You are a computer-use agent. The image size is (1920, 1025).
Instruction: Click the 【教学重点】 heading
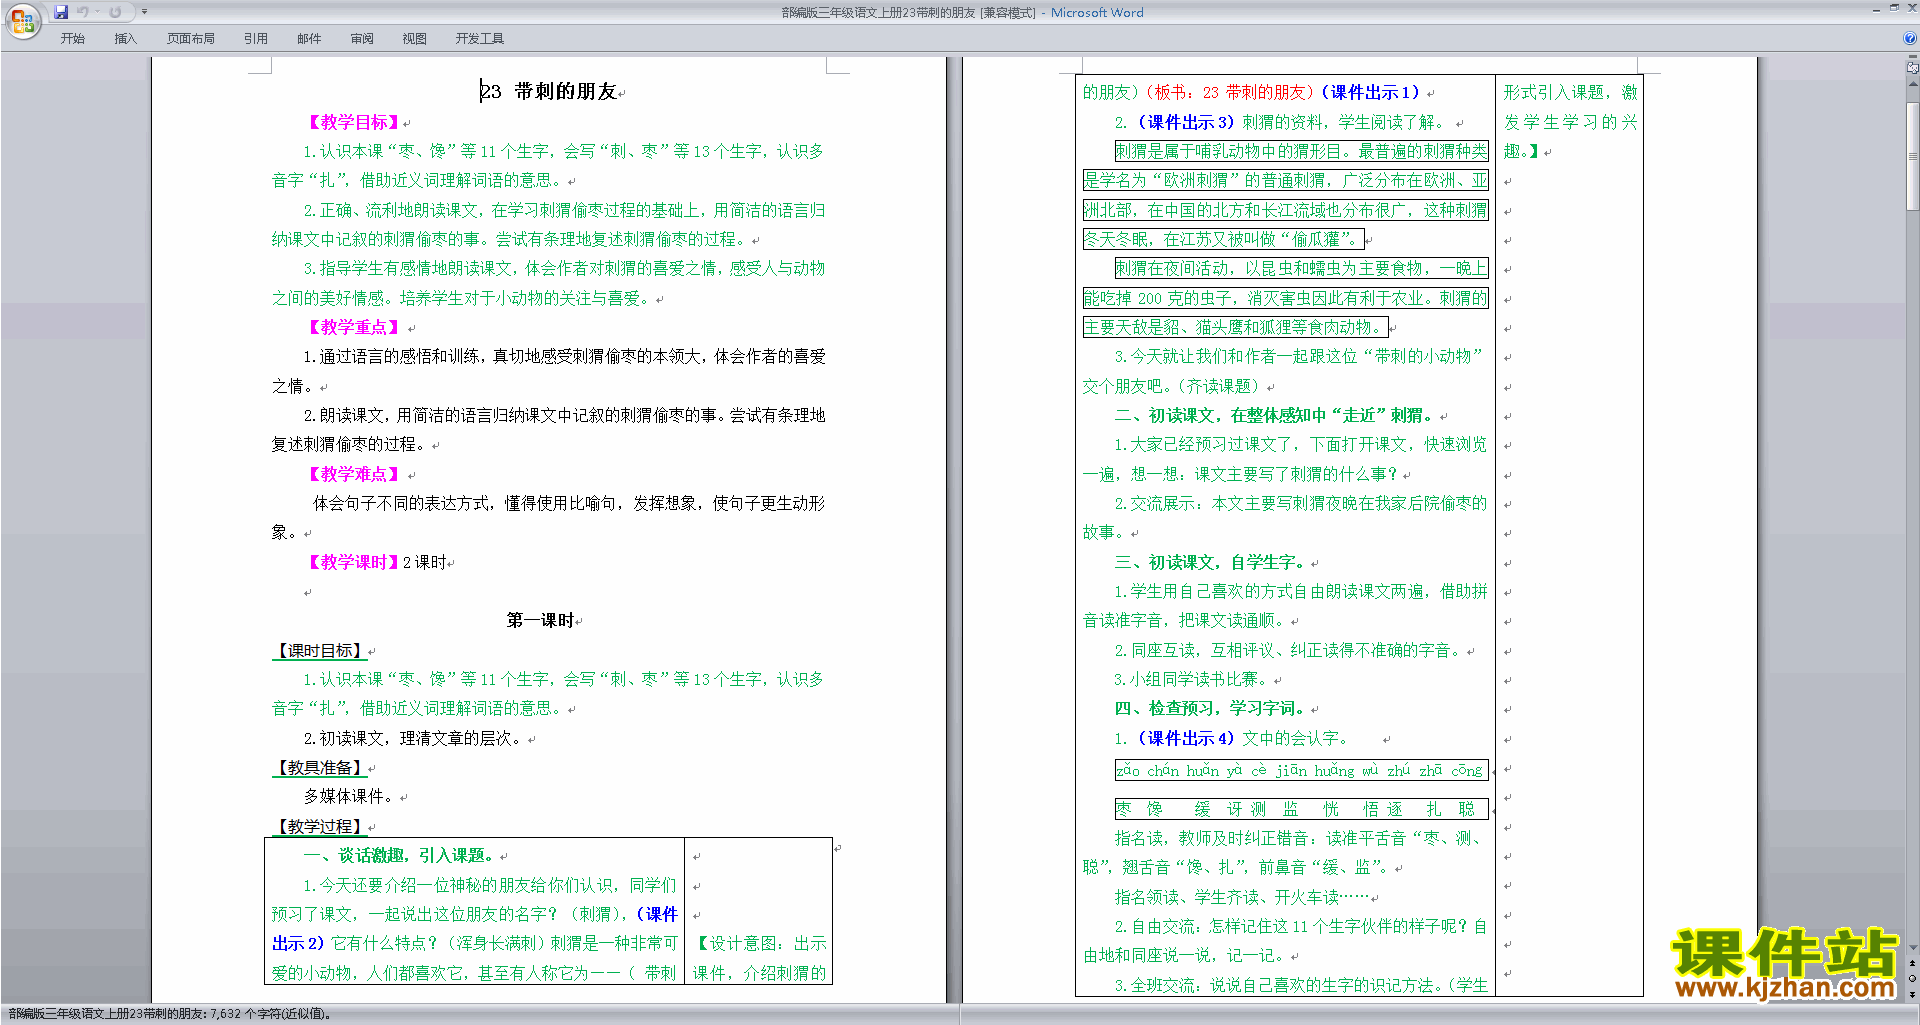354,327
